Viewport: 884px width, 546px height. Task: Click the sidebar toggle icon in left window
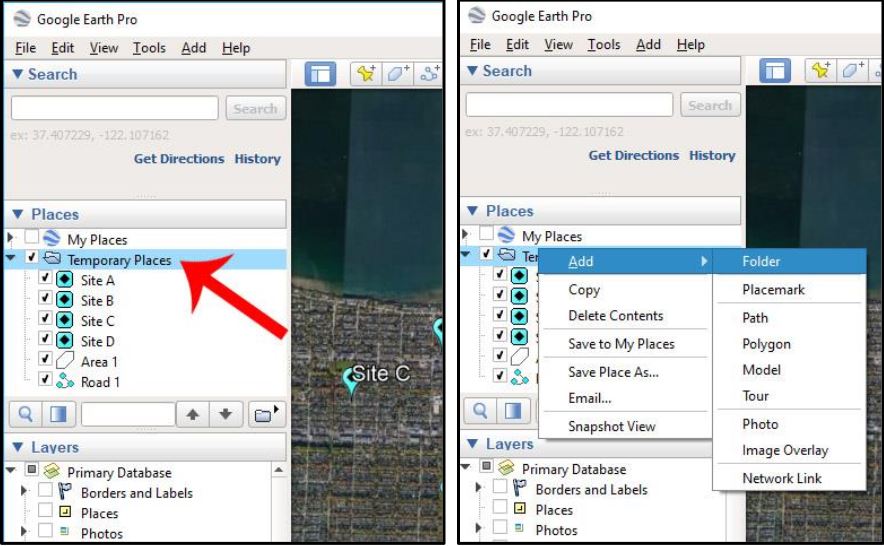(x=320, y=74)
